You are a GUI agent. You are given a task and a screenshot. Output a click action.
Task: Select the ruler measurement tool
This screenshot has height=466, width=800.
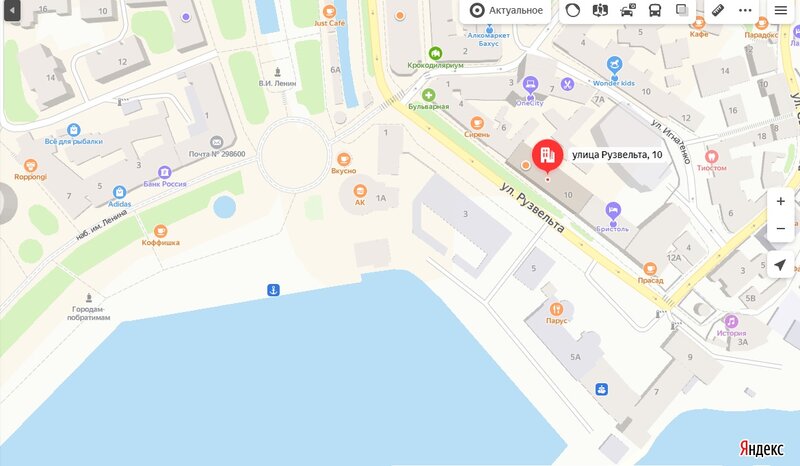coord(718,11)
